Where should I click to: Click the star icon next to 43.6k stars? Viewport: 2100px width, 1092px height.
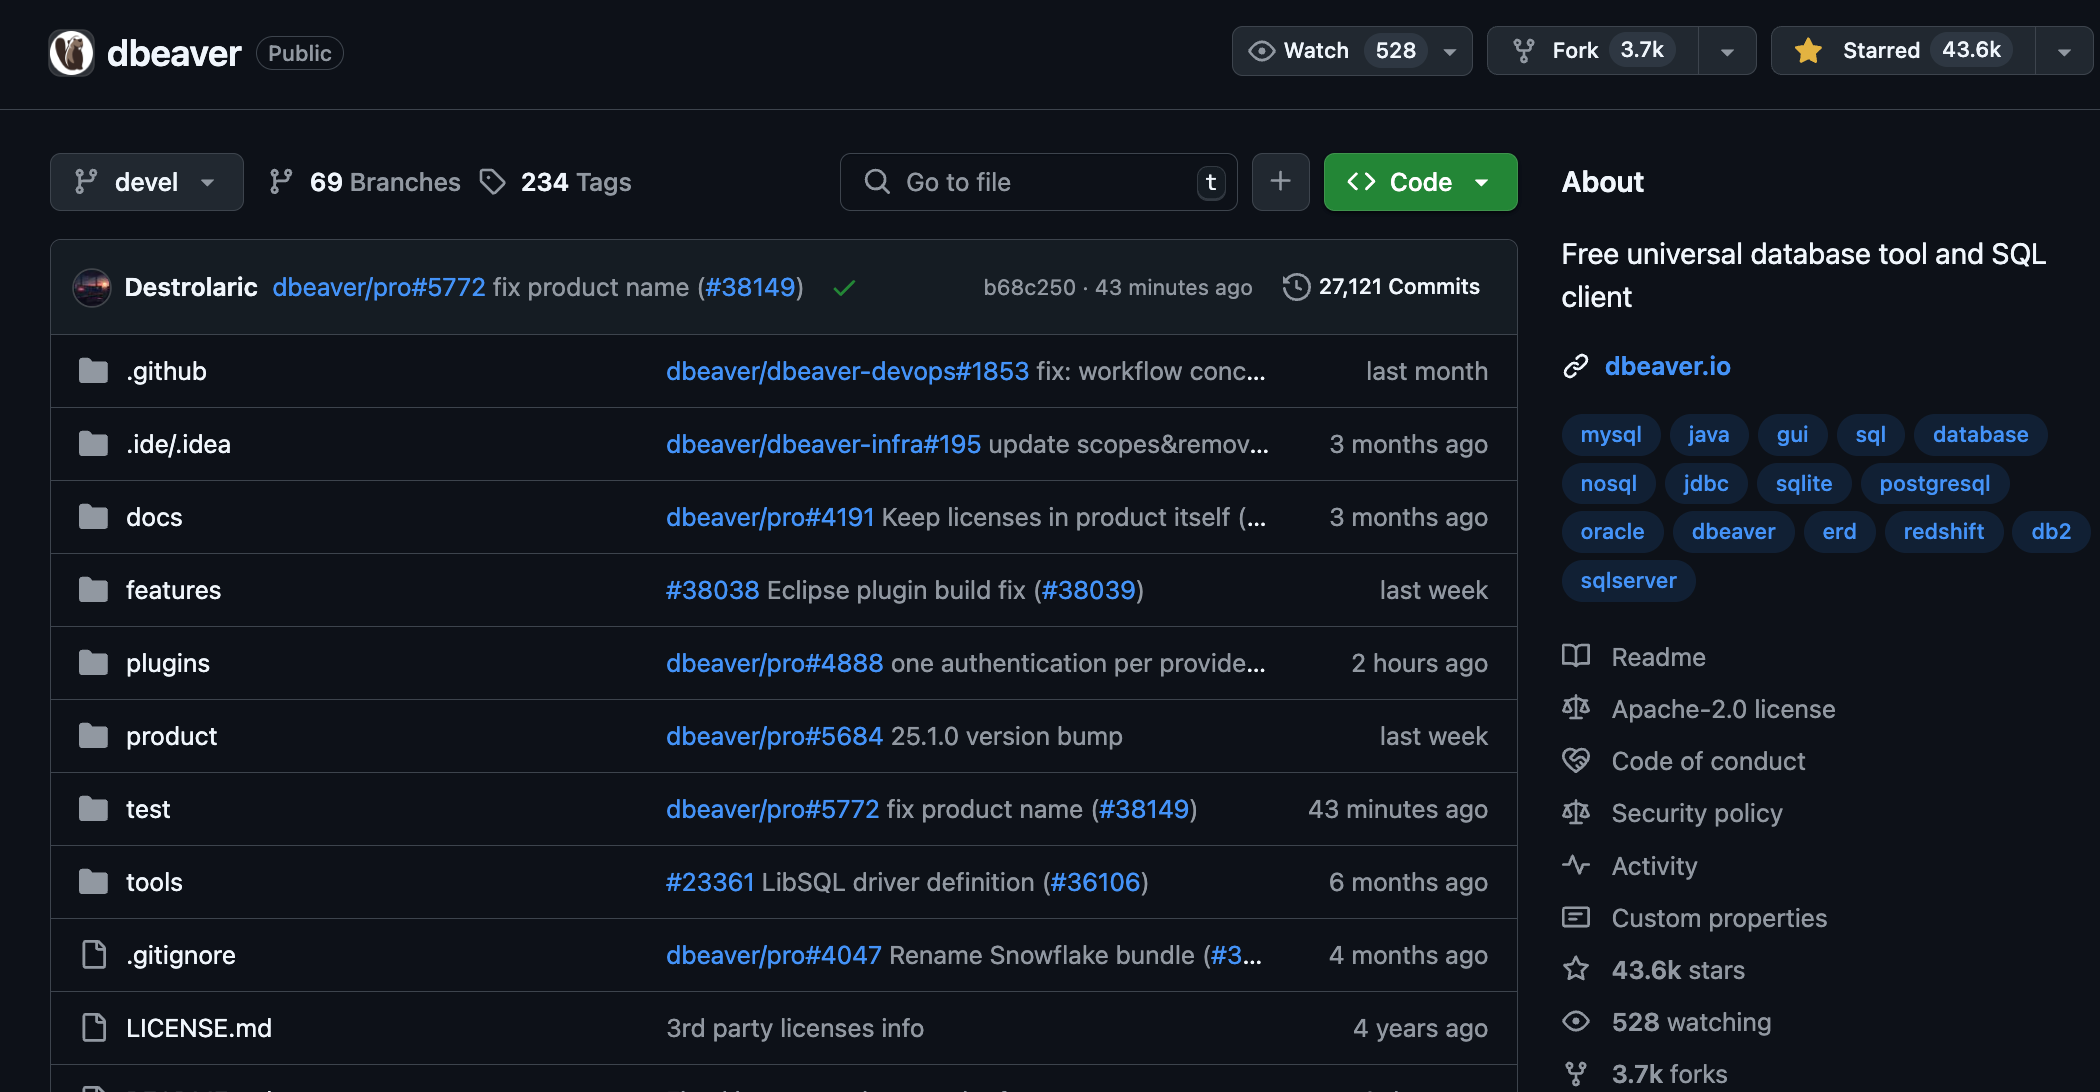click(x=1576, y=969)
